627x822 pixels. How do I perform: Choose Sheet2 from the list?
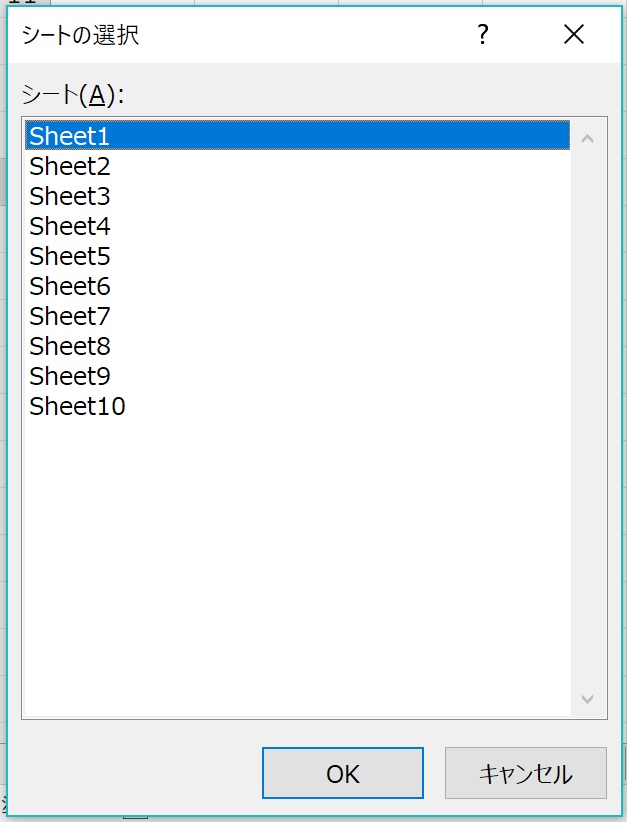[x=69, y=166]
